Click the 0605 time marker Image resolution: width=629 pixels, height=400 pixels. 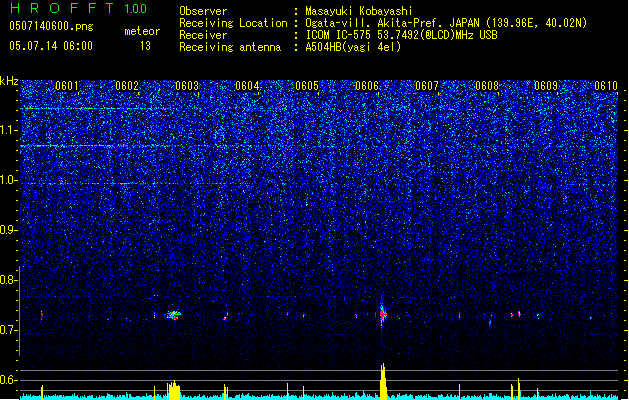click(307, 86)
